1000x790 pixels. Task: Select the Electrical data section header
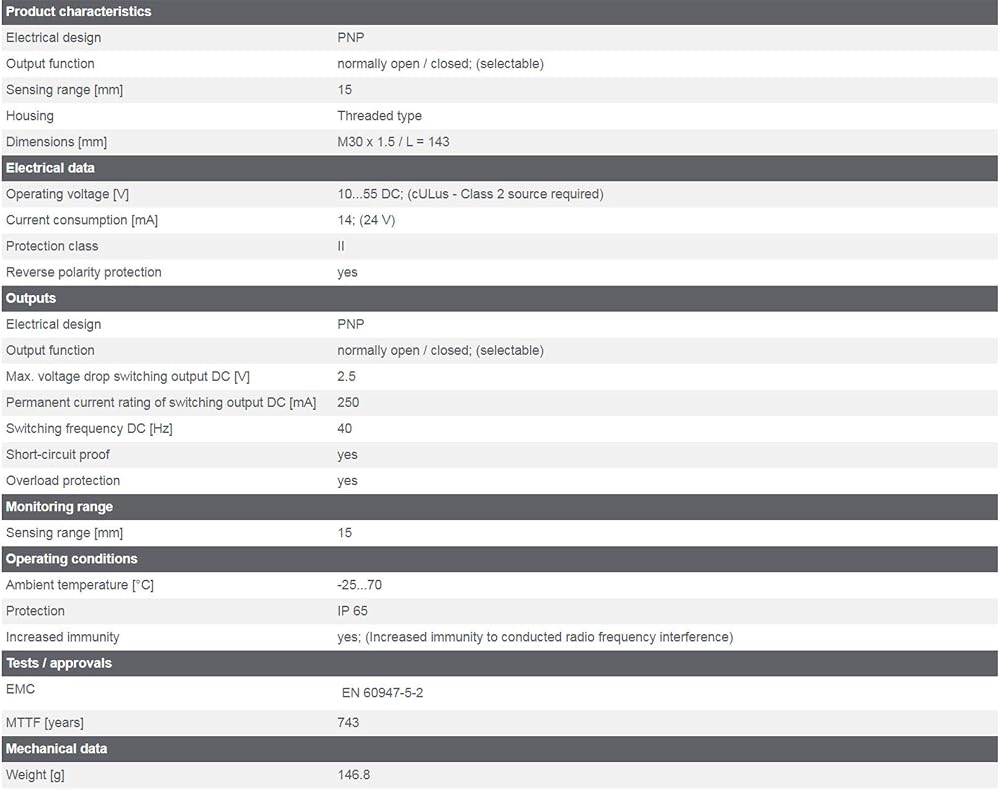[500, 168]
